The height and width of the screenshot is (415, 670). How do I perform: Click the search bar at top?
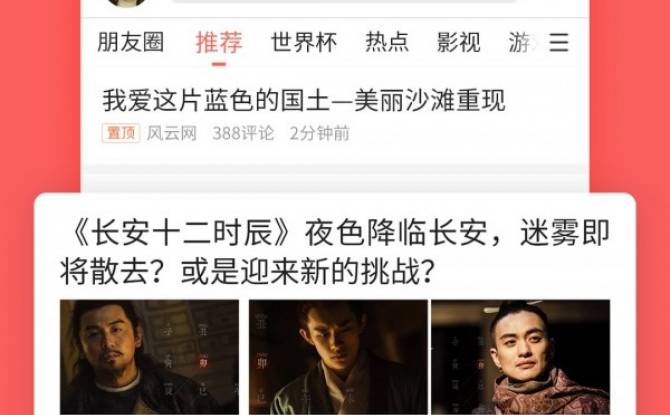point(344,1)
